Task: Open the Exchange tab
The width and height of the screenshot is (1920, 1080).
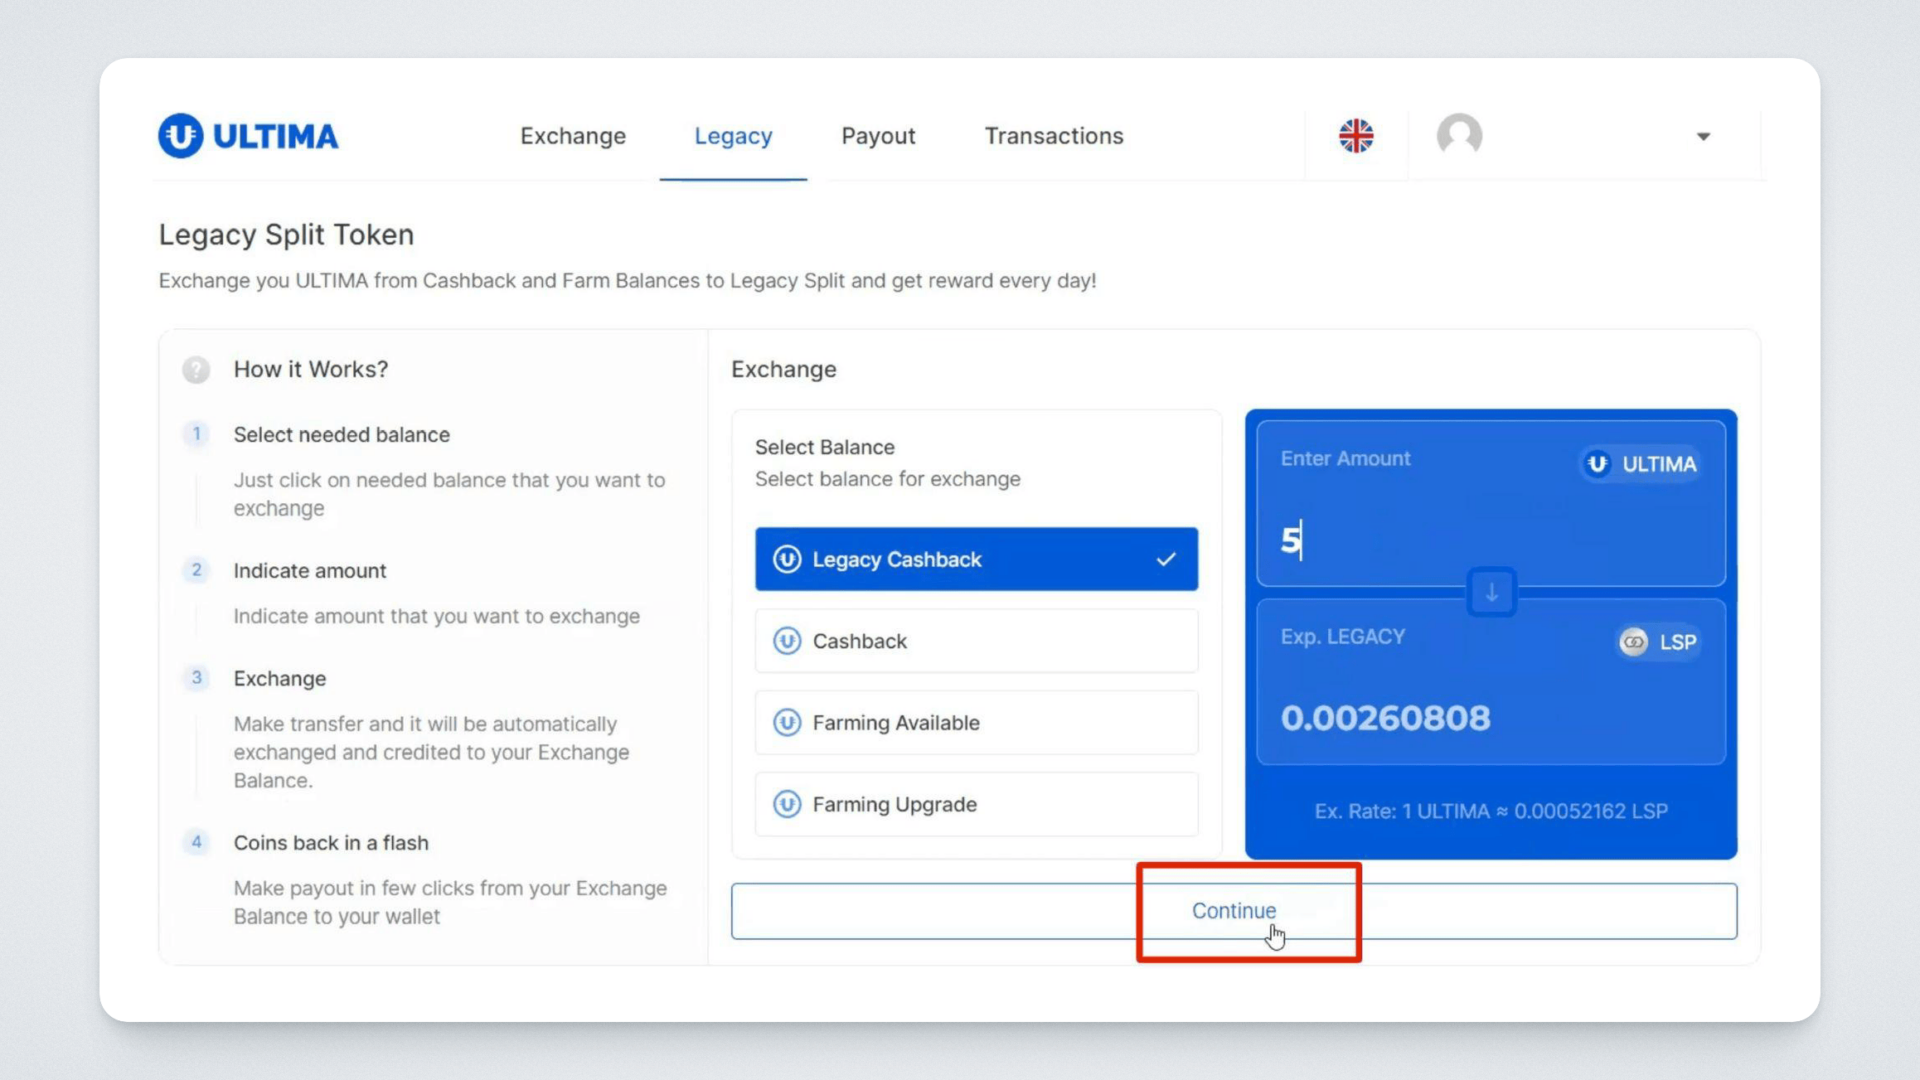Action: coord(573,136)
